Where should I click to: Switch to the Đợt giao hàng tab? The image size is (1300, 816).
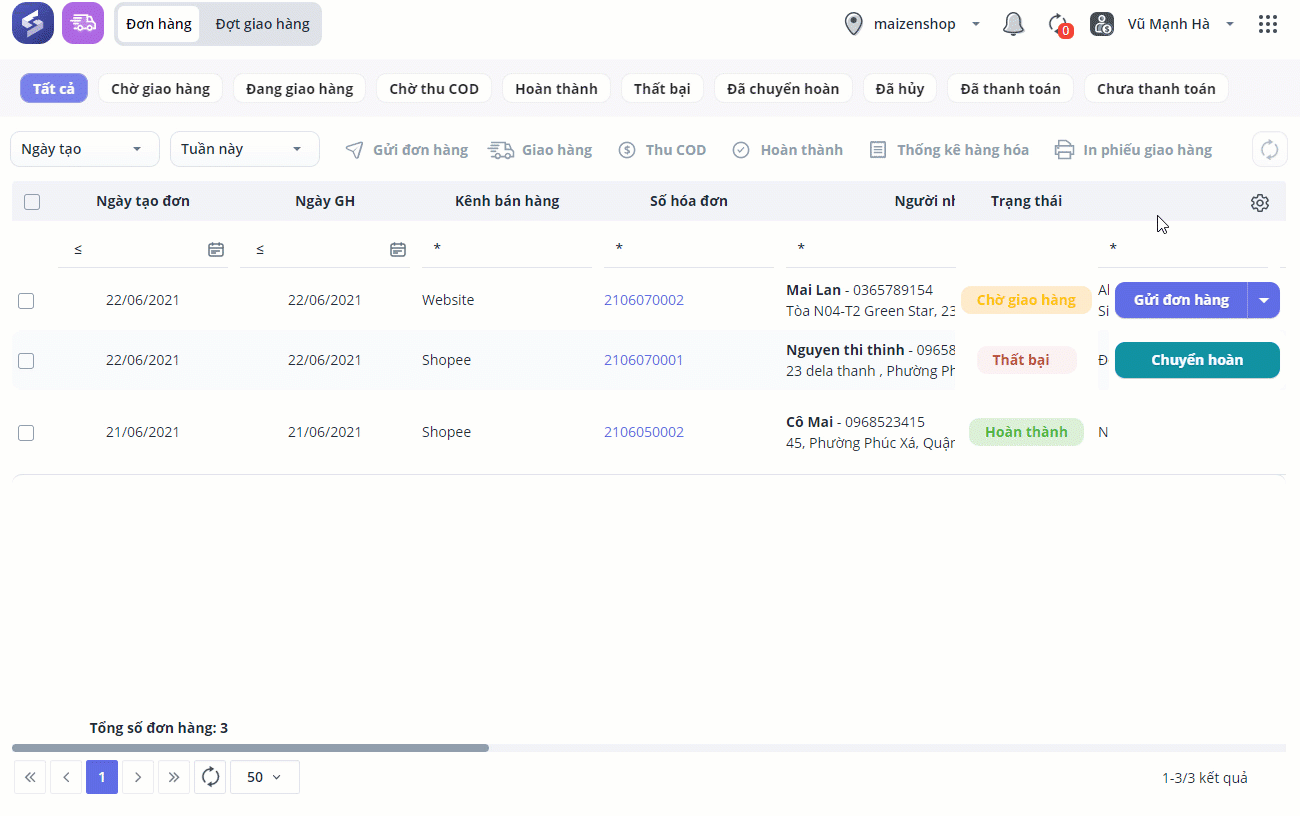point(262,24)
